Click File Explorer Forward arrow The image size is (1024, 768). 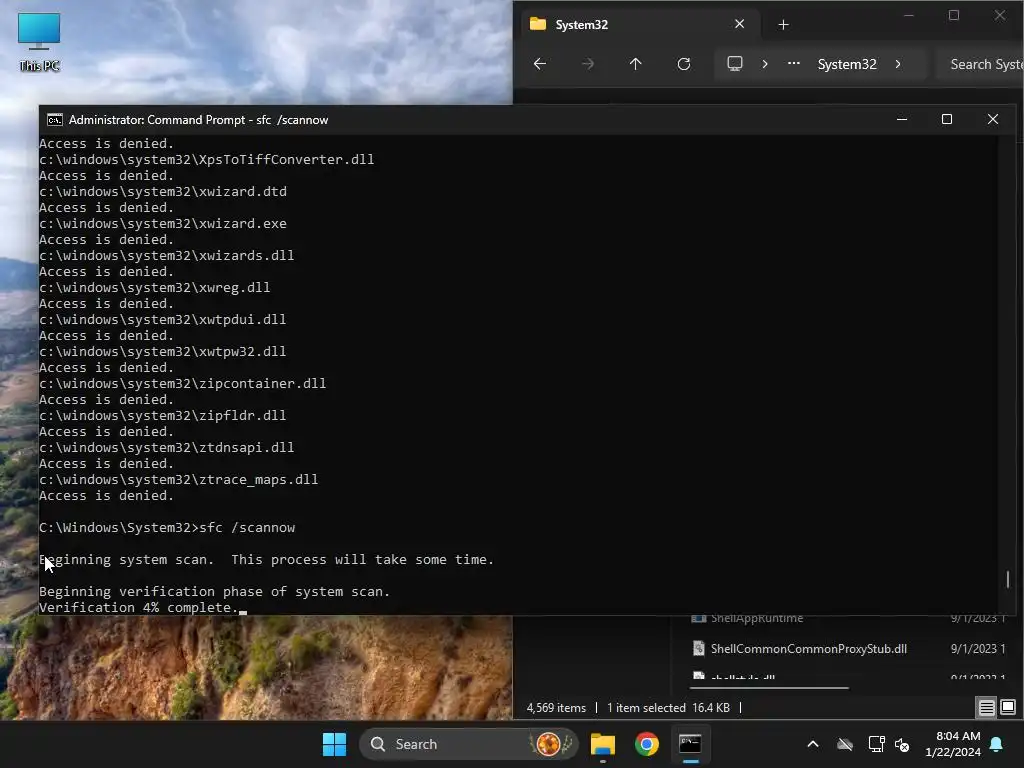point(587,64)
